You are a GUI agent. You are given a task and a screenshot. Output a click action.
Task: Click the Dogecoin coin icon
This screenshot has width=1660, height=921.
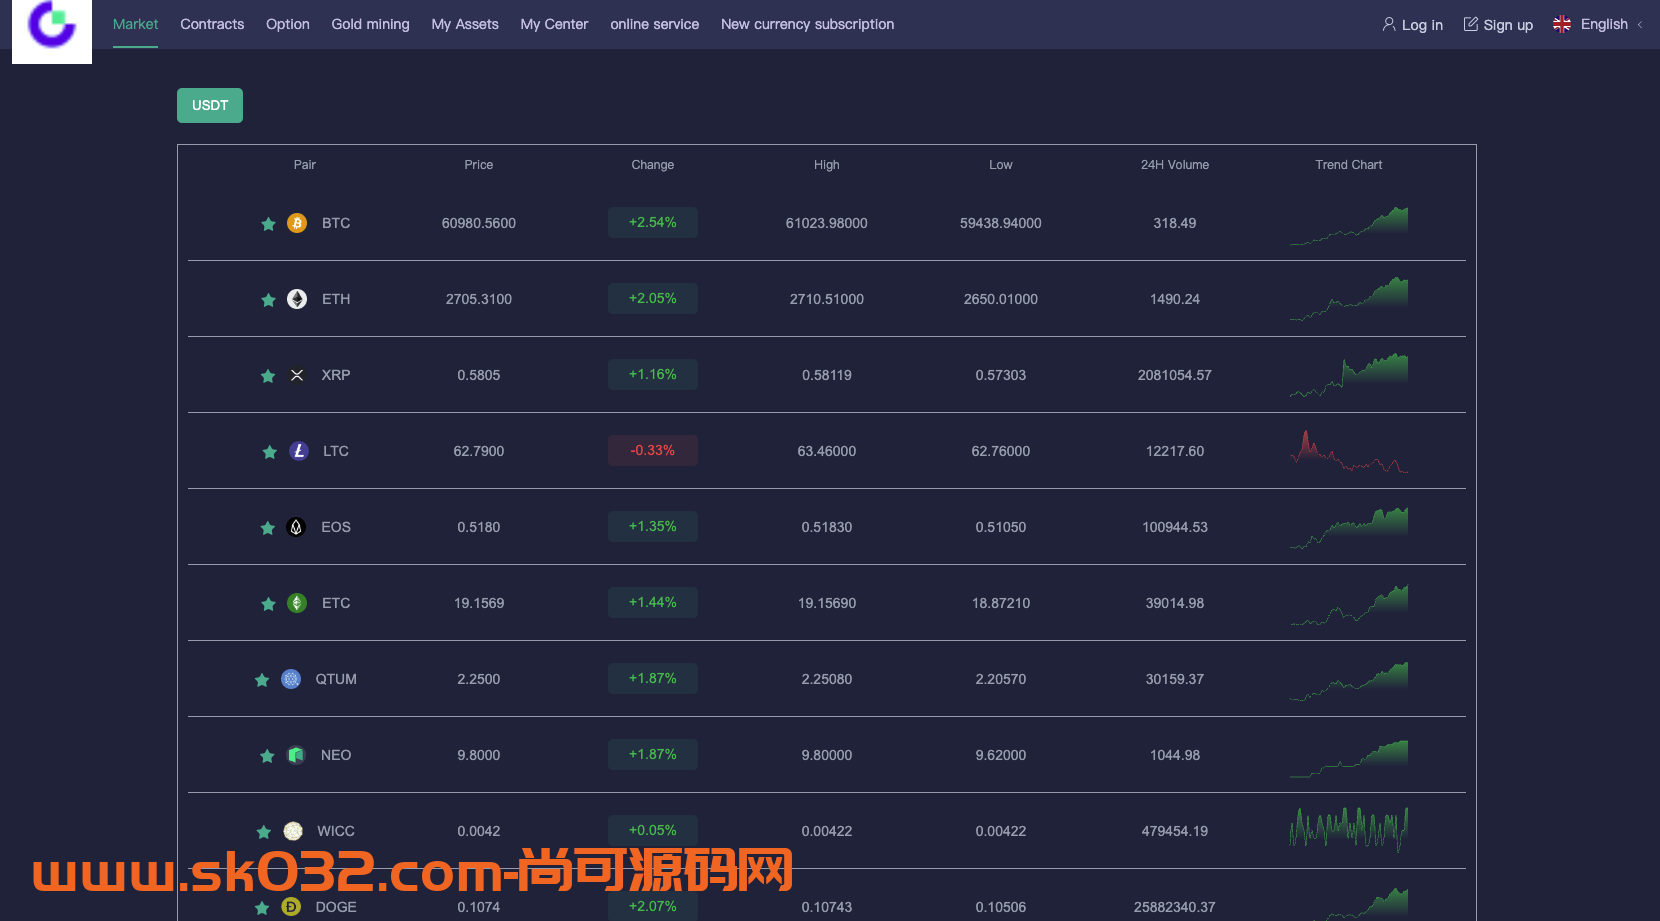coord(291,907)
